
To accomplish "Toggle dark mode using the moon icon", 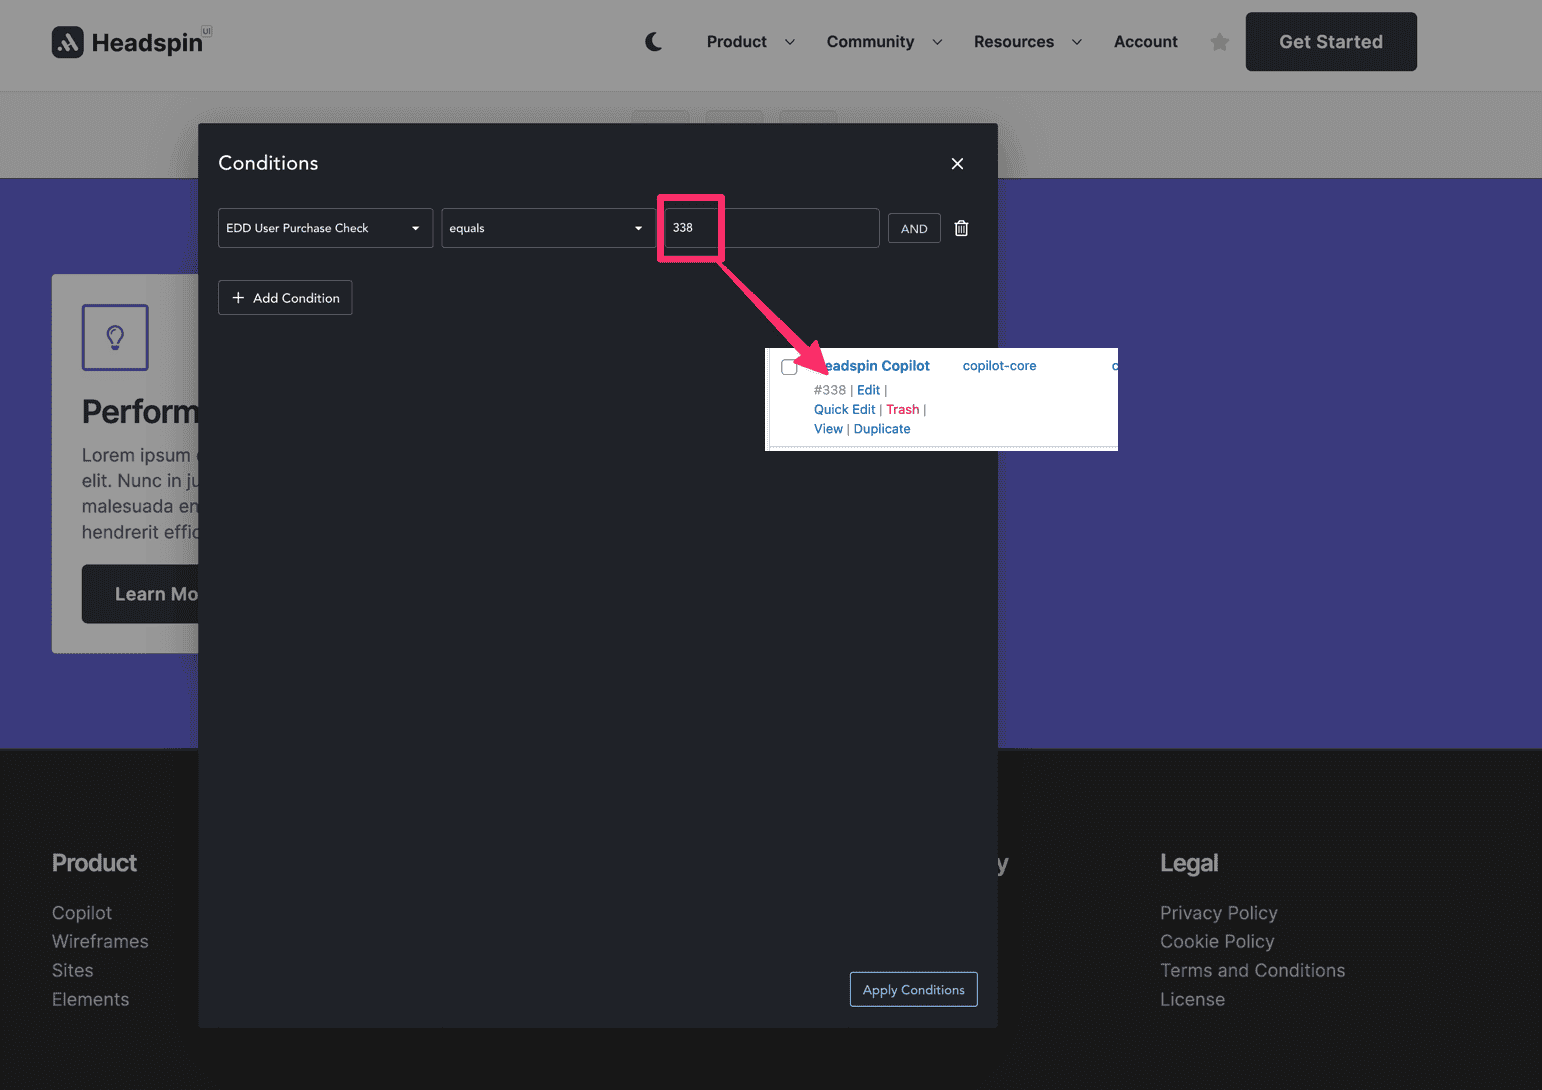I will click(x=653, y=41).
